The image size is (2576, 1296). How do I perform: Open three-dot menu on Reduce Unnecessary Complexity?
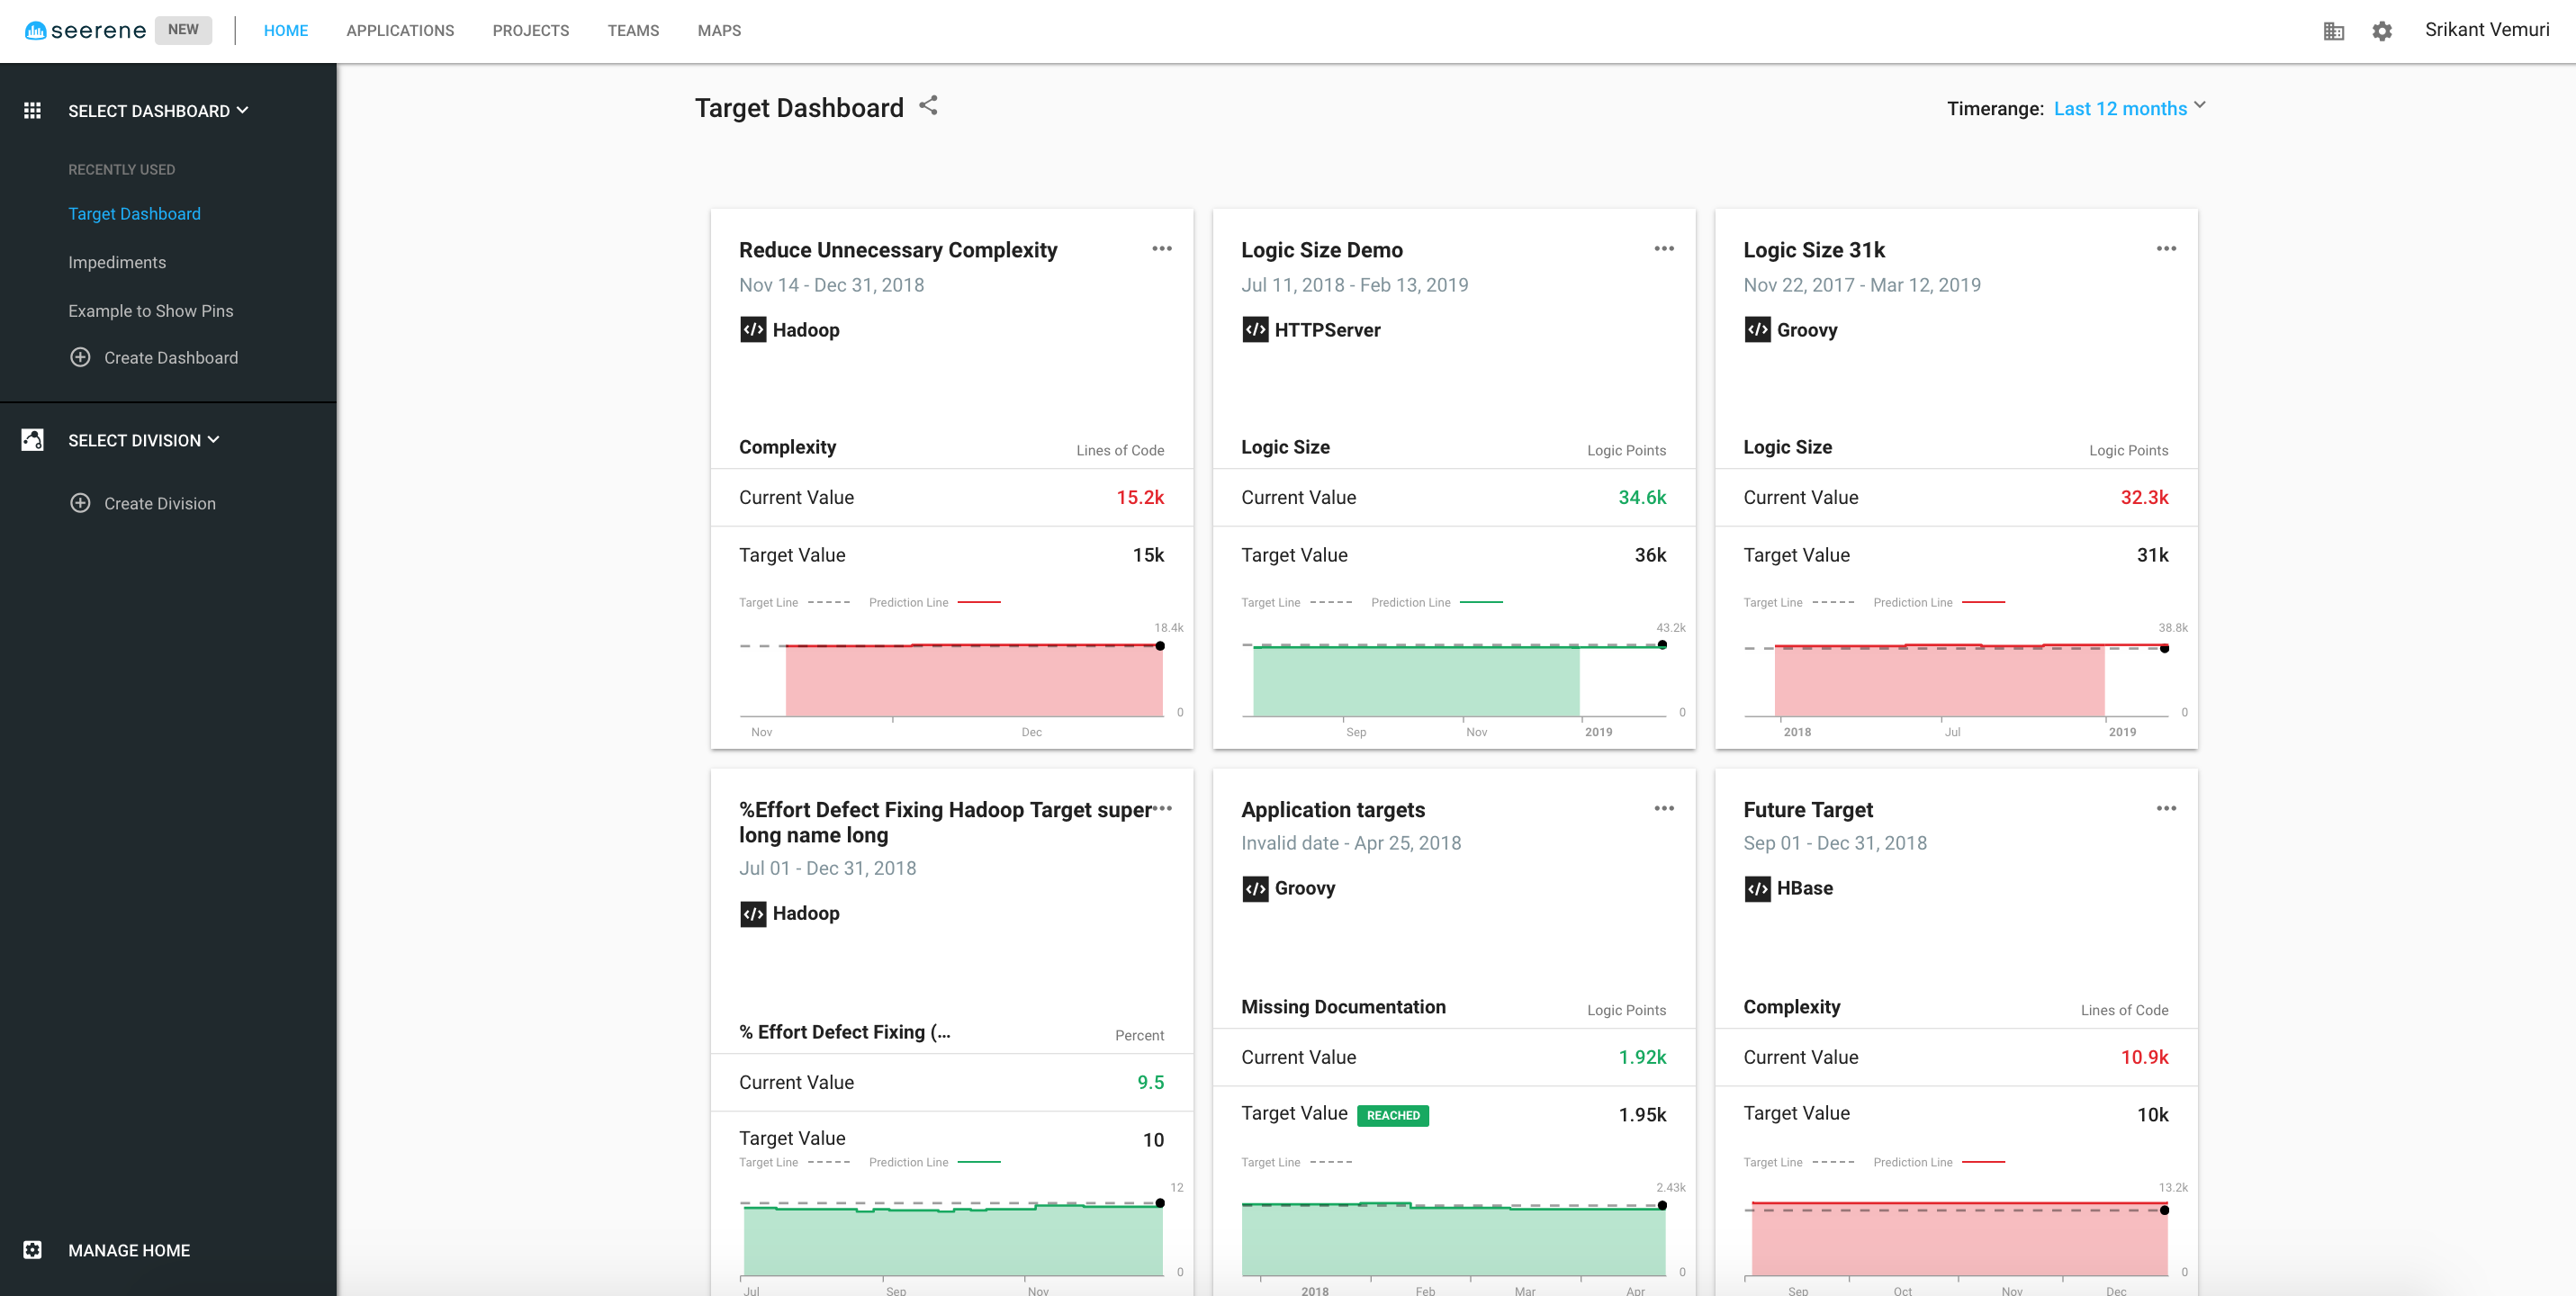[x=1161, y=249]
